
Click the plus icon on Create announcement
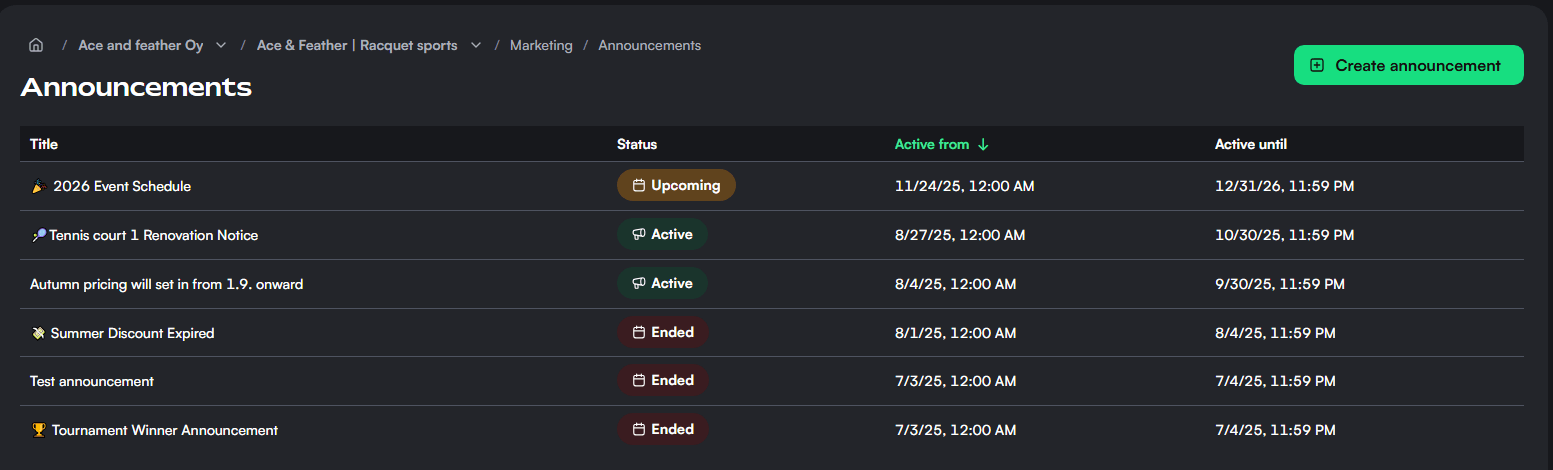coord(1317,65)
